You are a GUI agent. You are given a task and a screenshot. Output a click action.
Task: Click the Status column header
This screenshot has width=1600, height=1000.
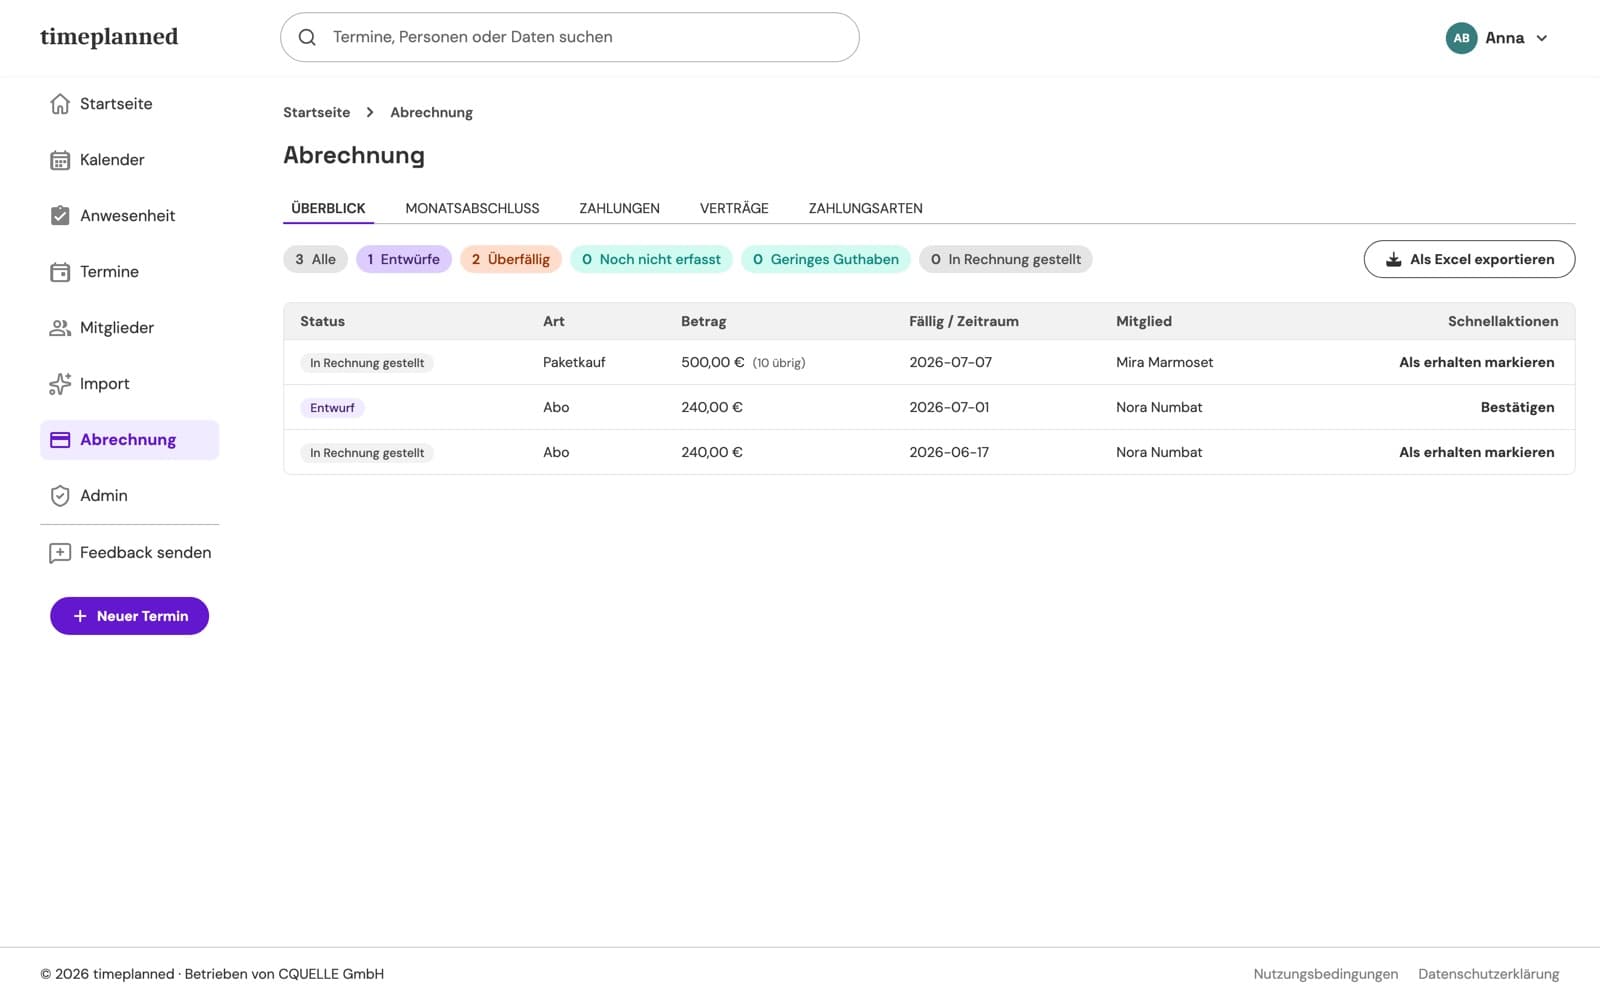click(322, 321)
